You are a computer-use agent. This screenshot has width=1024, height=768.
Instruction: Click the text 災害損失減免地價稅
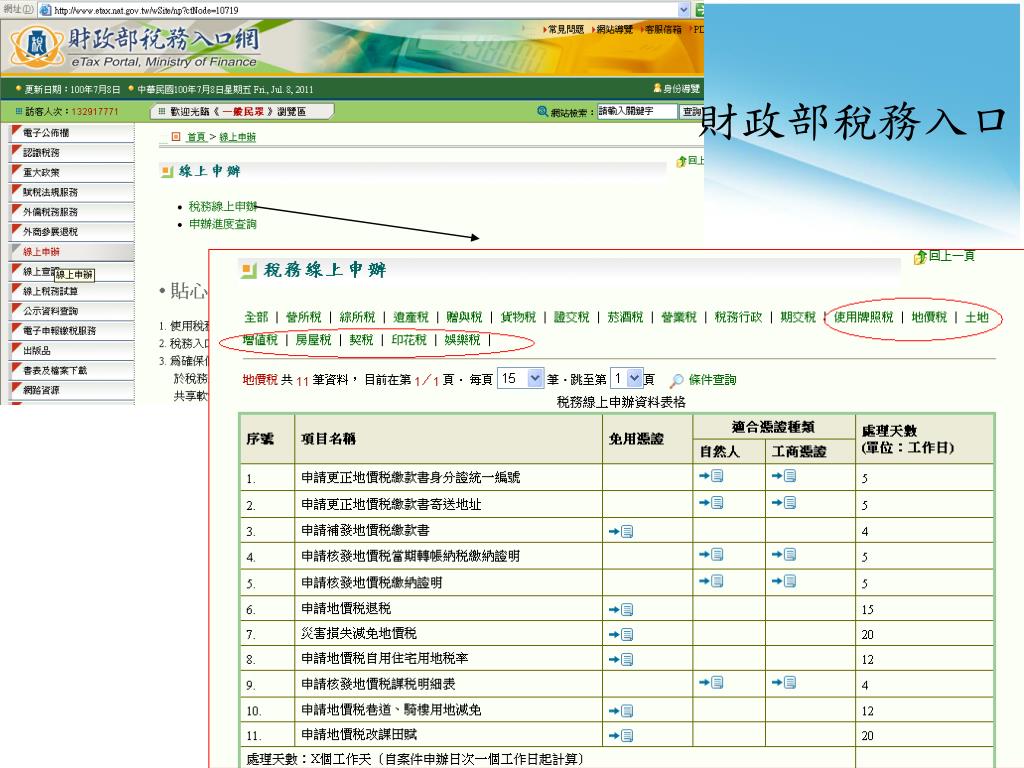tap(359, 633)
